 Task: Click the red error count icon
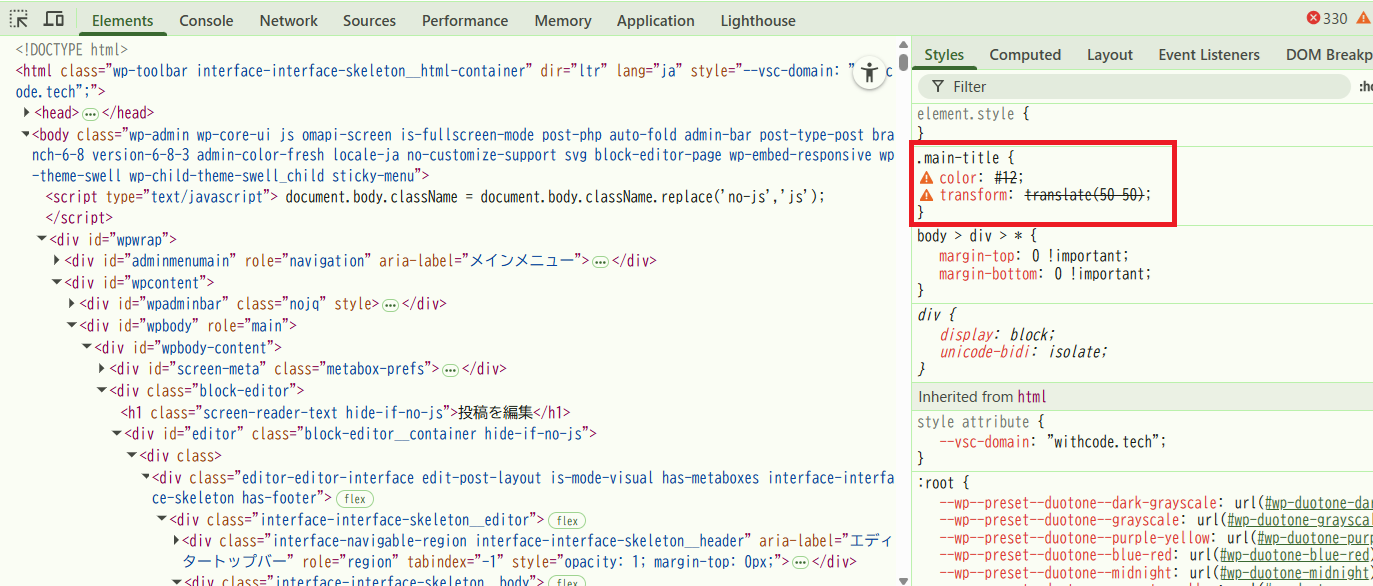[1313, 18]
